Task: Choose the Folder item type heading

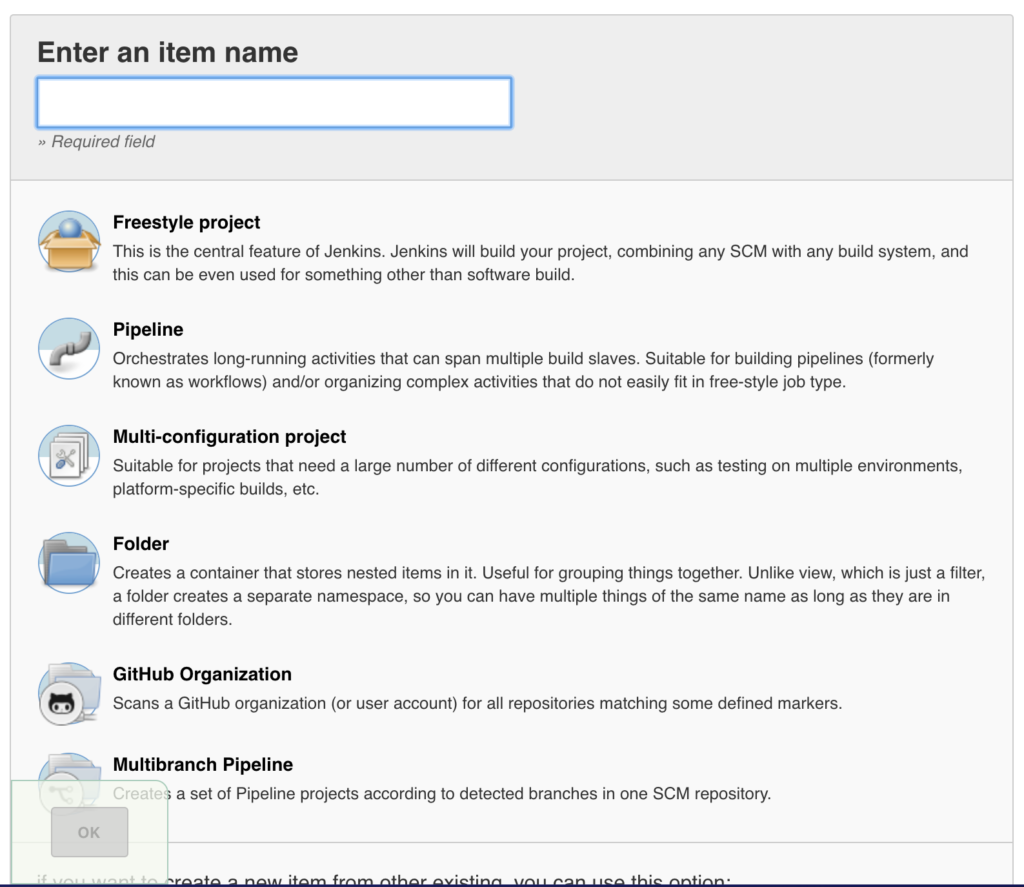Action: 141,544
